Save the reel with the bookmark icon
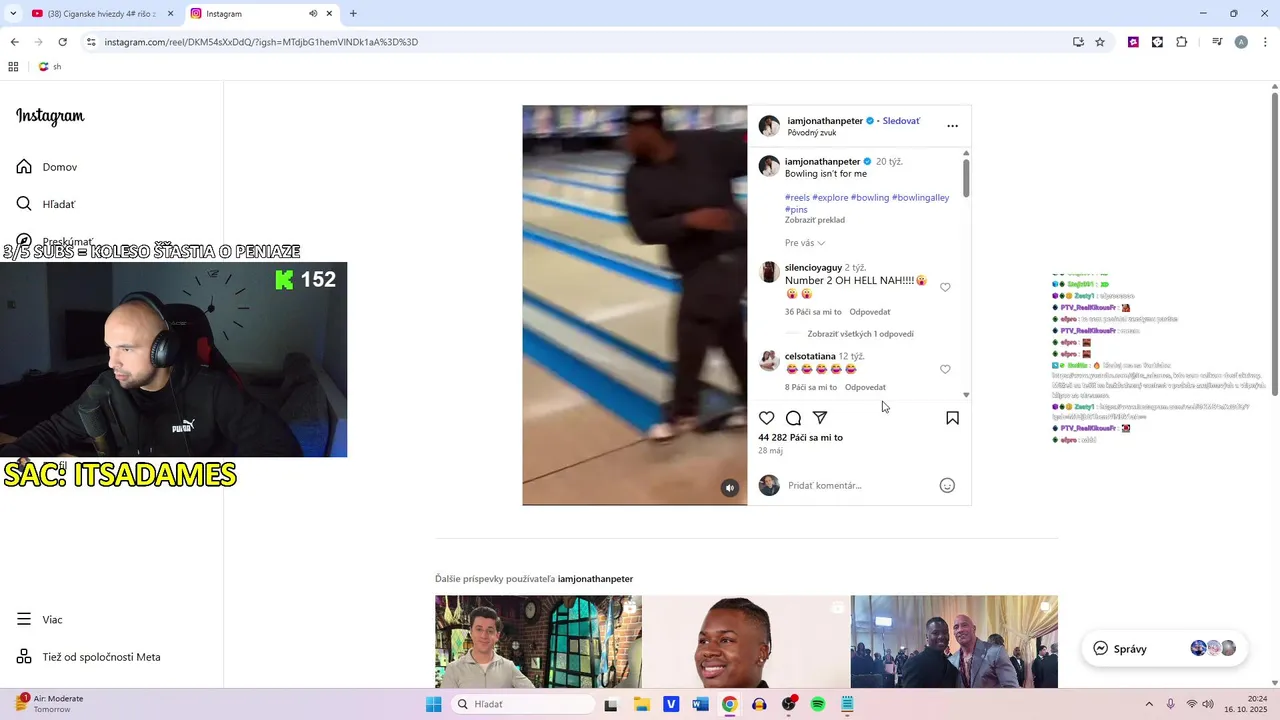Viewport: 1280px width, 720px height. (952, 418)
